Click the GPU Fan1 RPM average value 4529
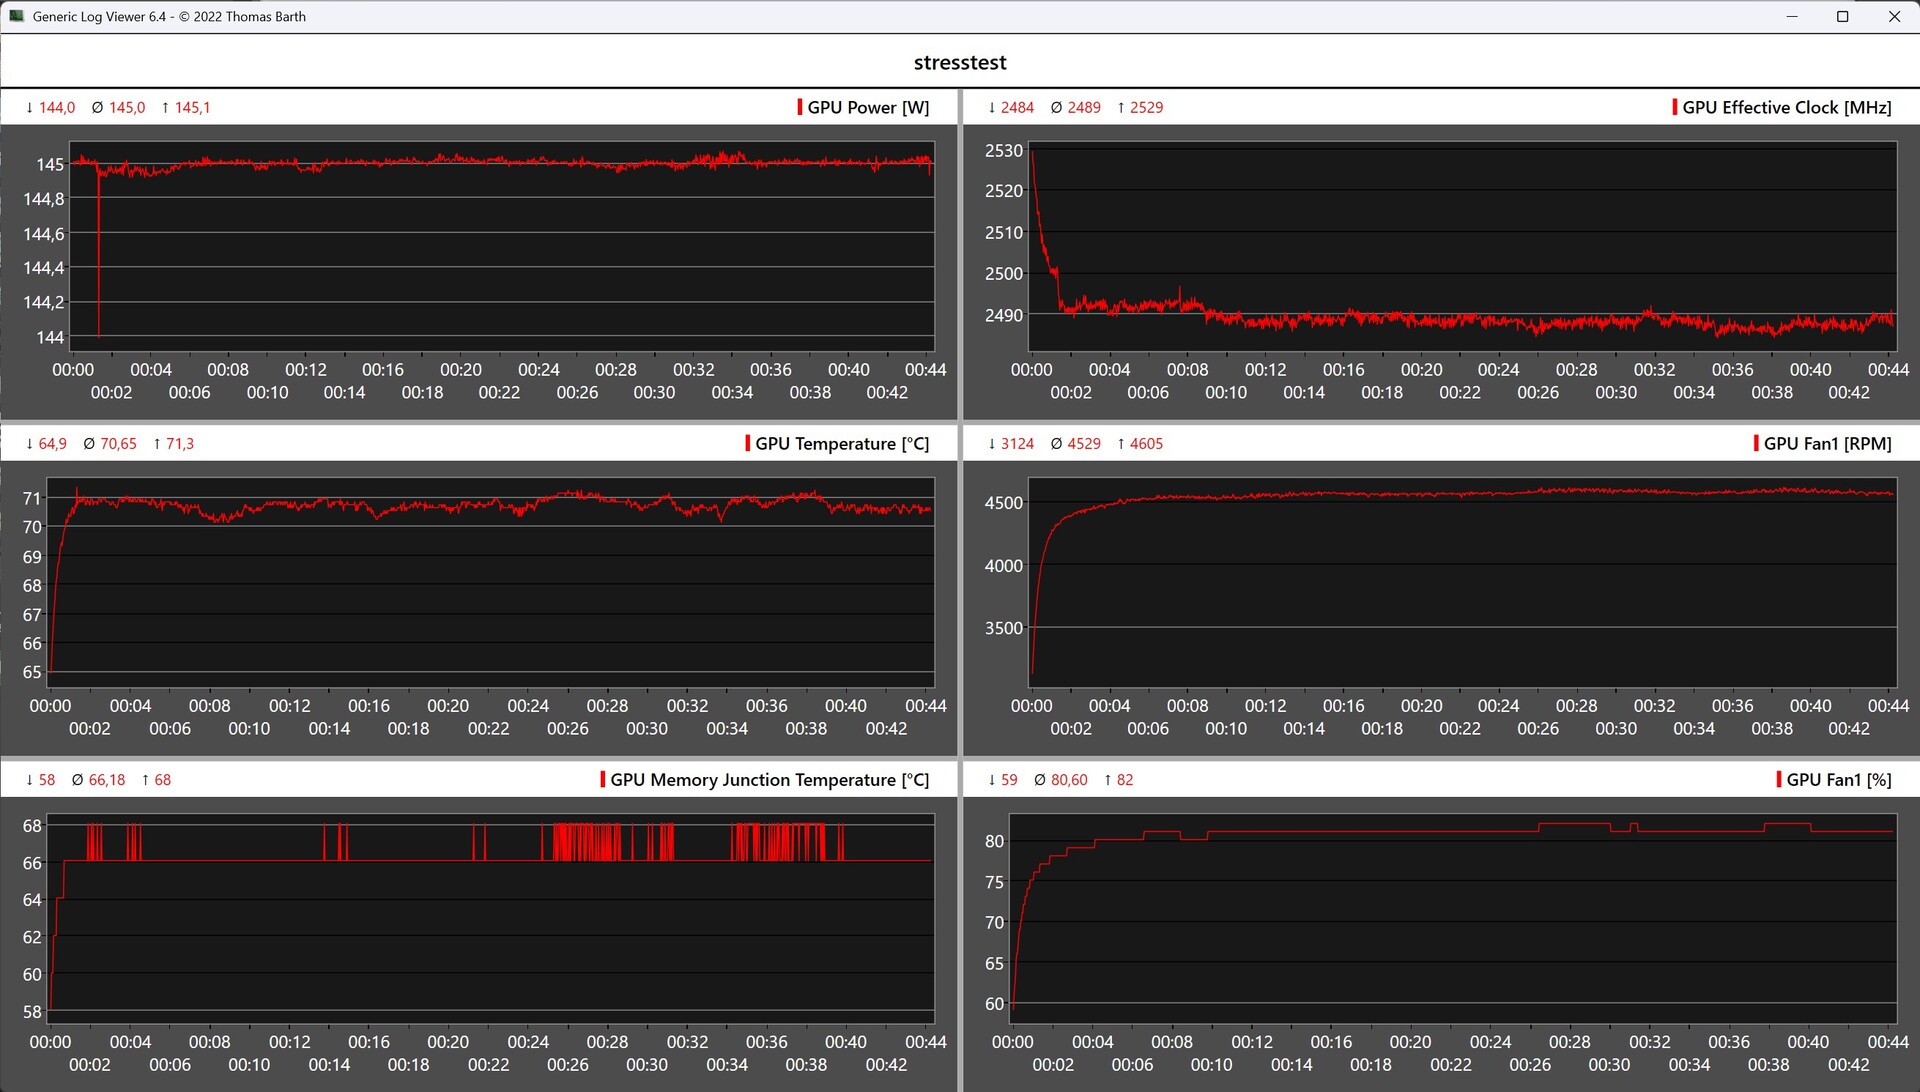This screenshot has height=1092, width=1920. [x=1083, y=443]
